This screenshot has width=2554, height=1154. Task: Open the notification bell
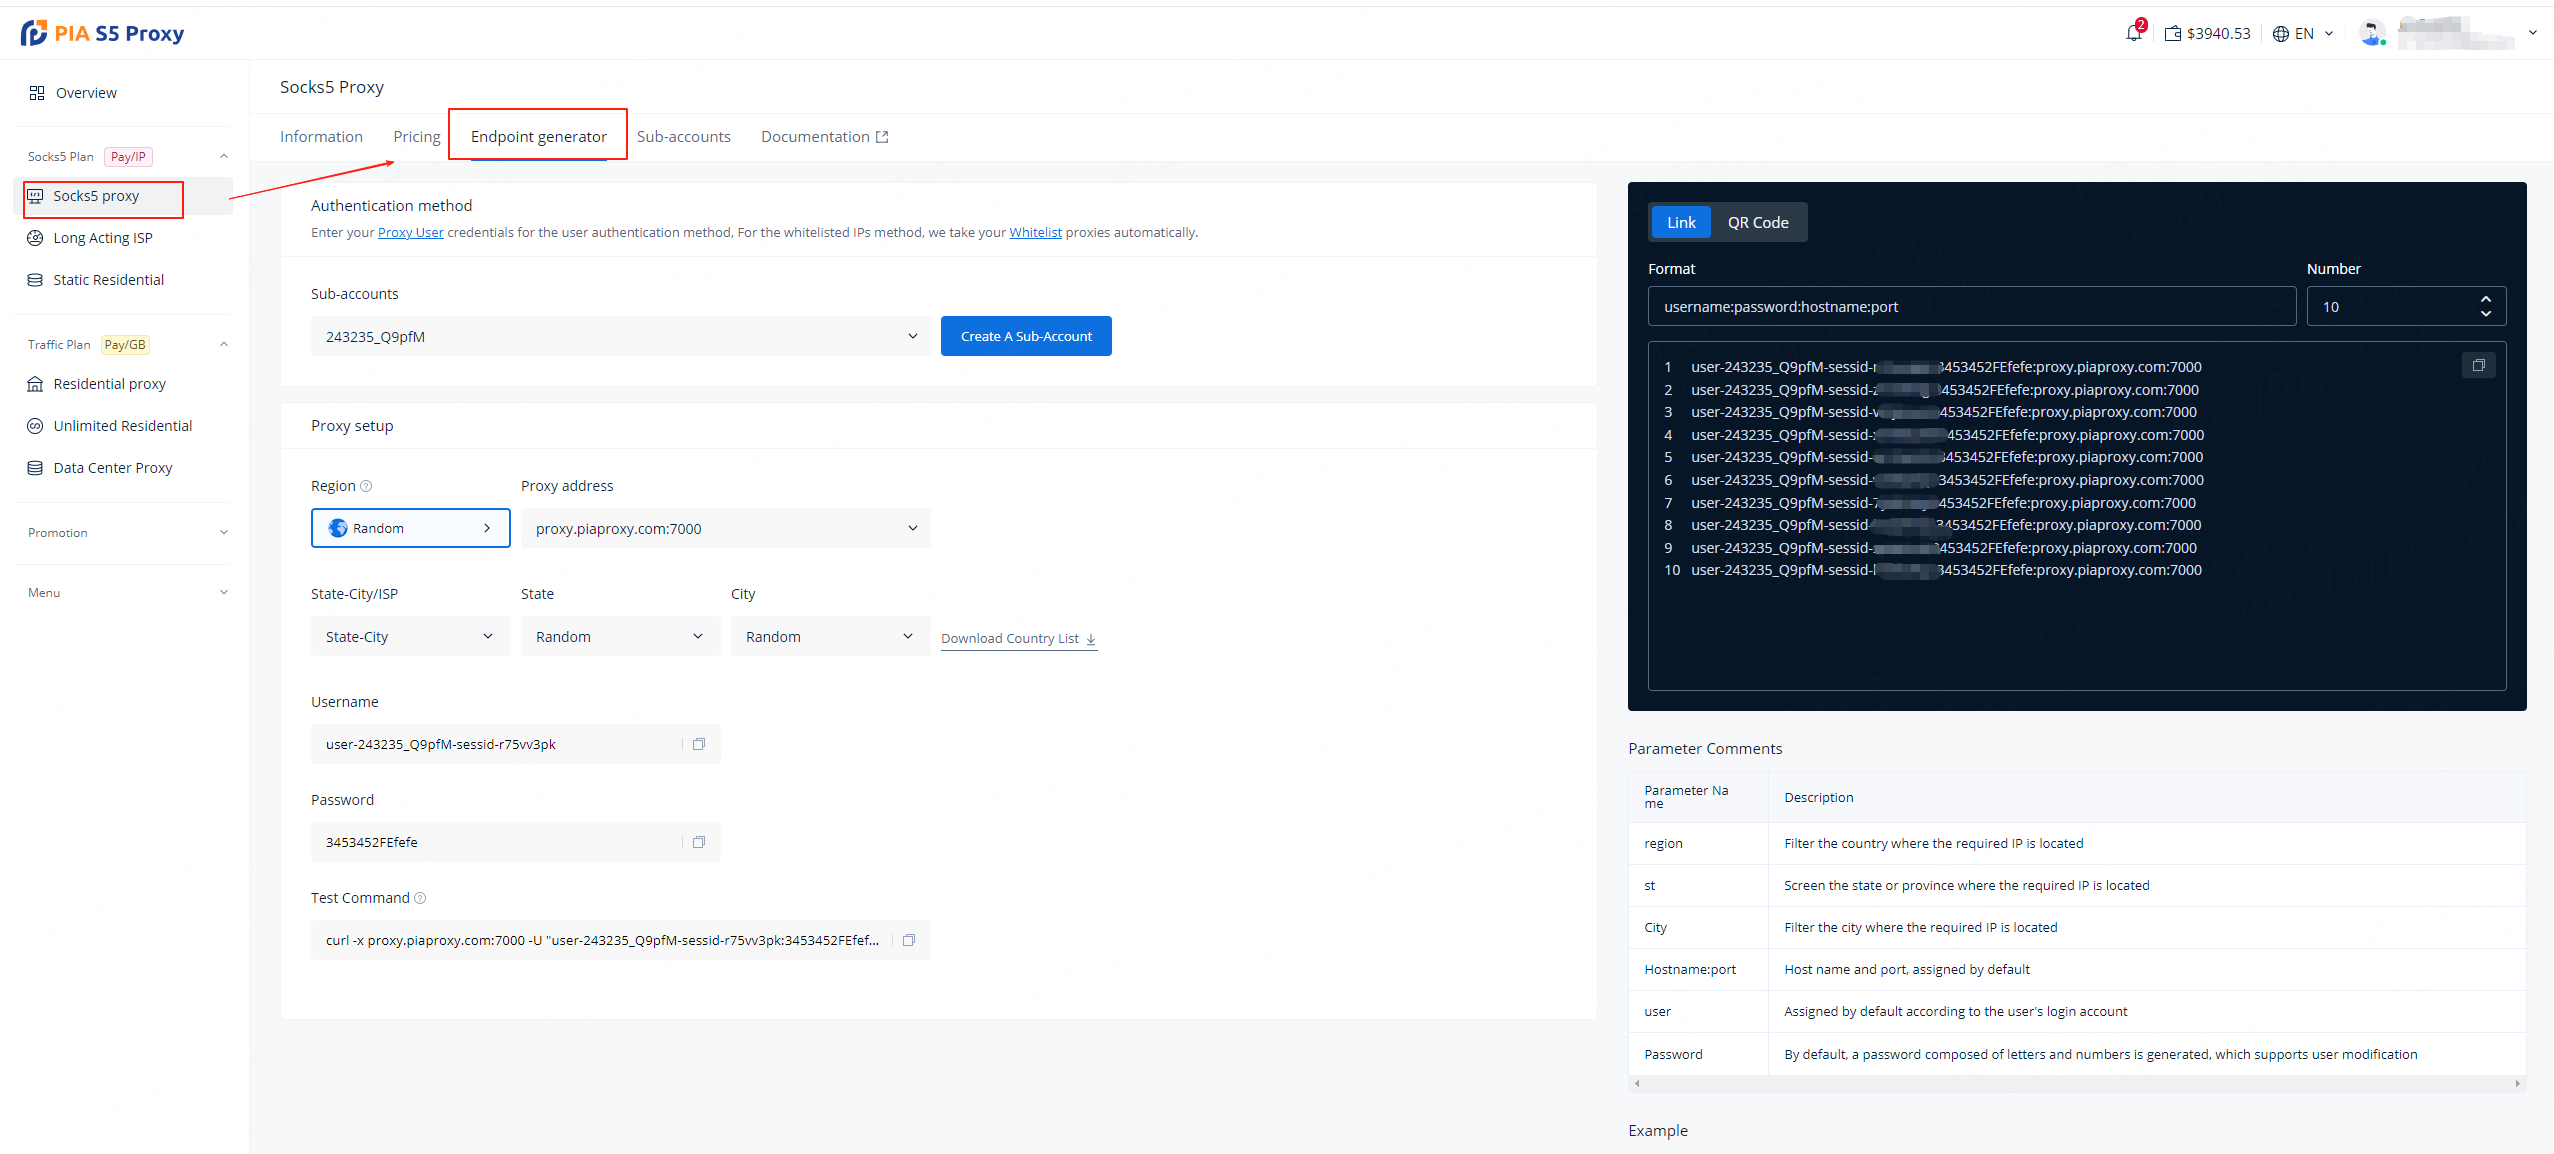tap(2133, 33)
